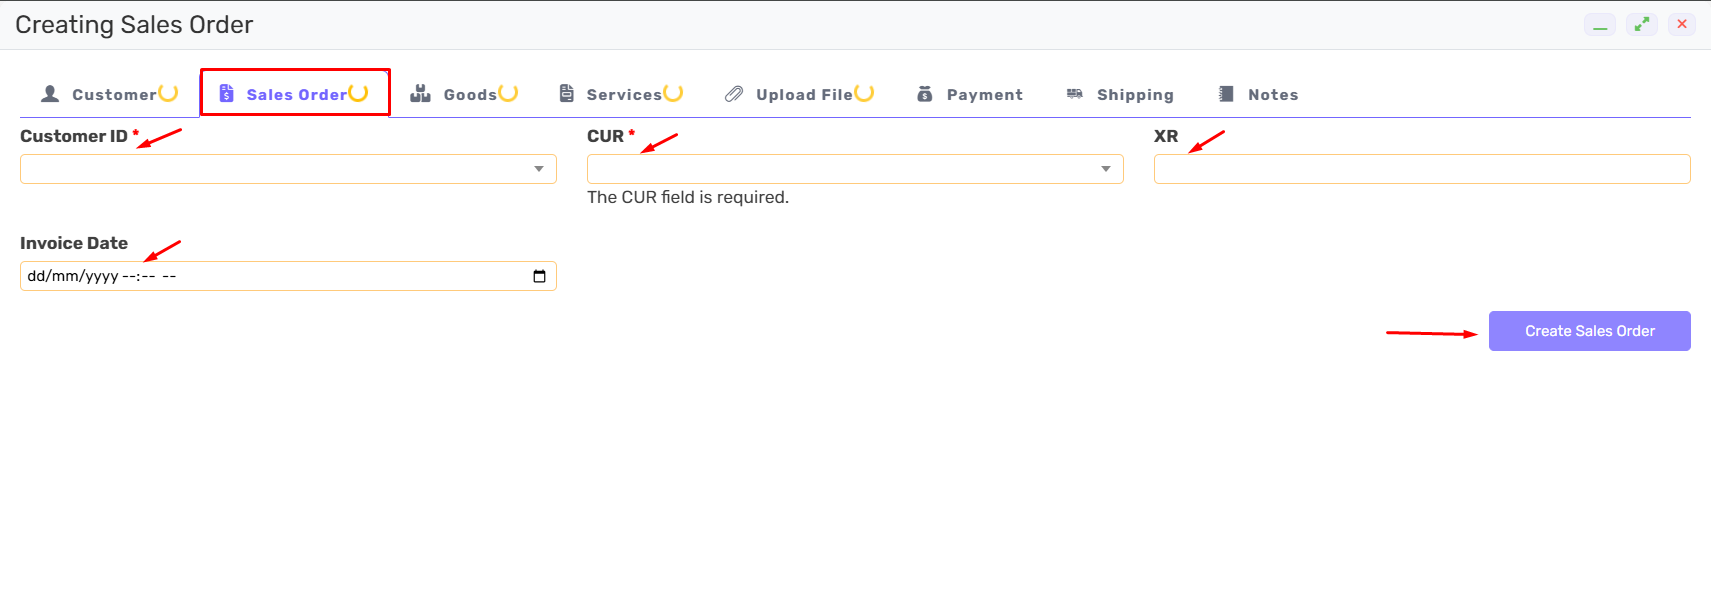The image size is (1711, 592).
Task: Maximize the Creating Sales Order dialog
Action: pyautogui.click(x=1641, y=24)
